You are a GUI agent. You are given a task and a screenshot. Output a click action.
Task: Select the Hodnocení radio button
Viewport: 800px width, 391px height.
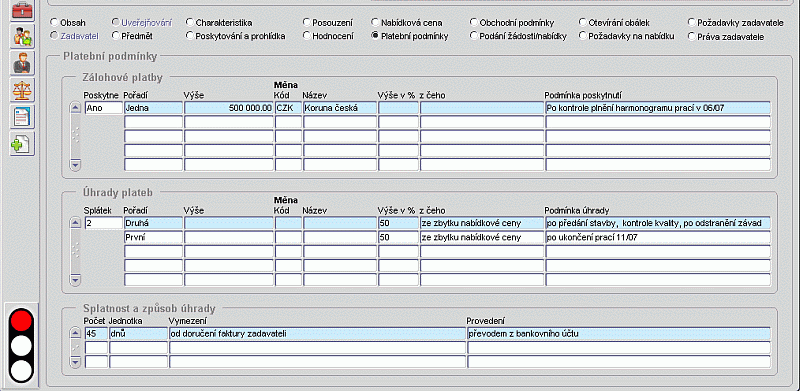306,36
